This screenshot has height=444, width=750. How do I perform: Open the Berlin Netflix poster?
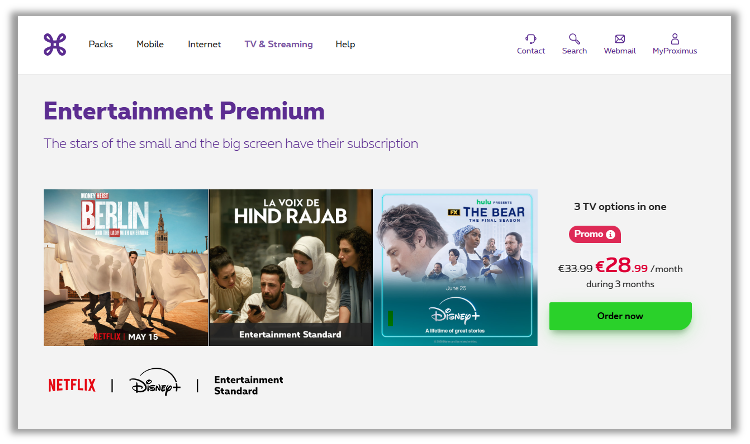126,267
